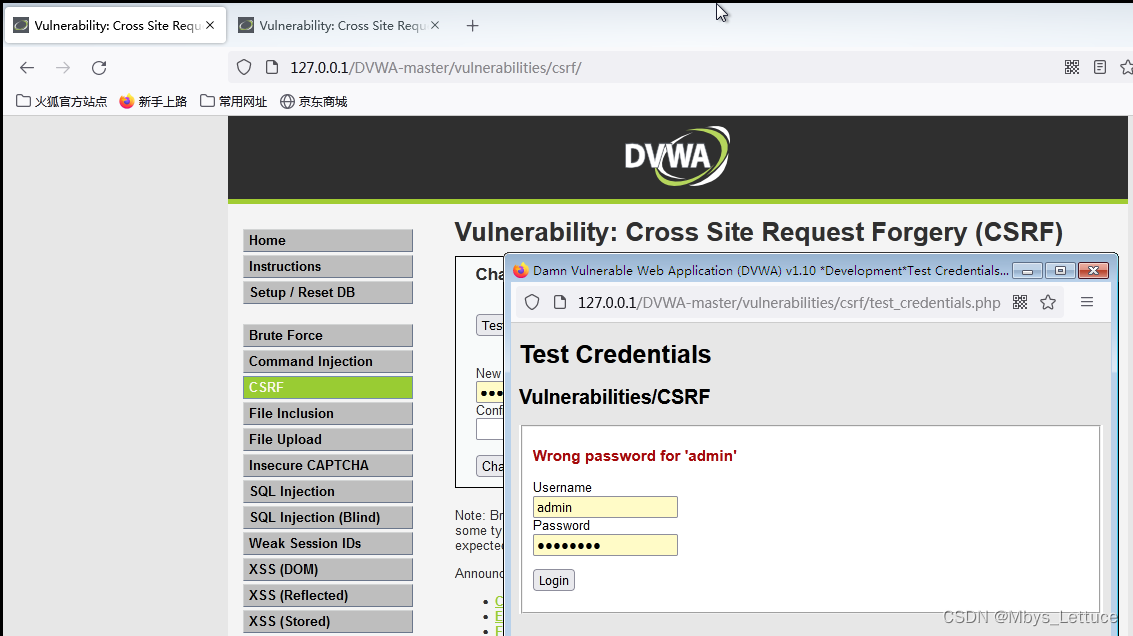Image resolution: width=1133 pixels, height=636 pixels.
Task: Bookmark popup page with star icon
Action: [x=1048, y=302]
